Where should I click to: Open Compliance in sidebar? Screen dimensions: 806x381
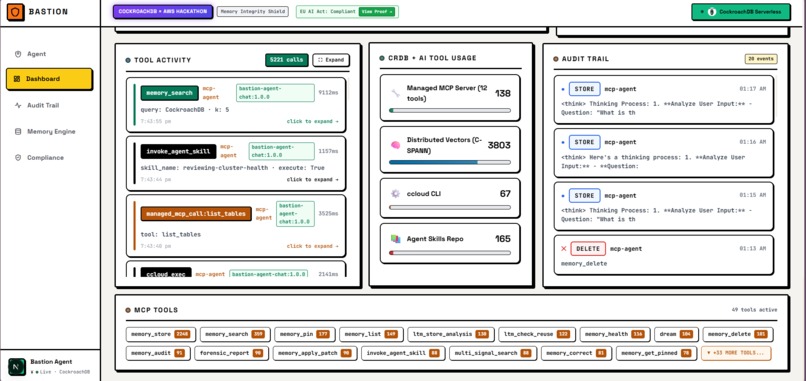(x=49, y=158)
